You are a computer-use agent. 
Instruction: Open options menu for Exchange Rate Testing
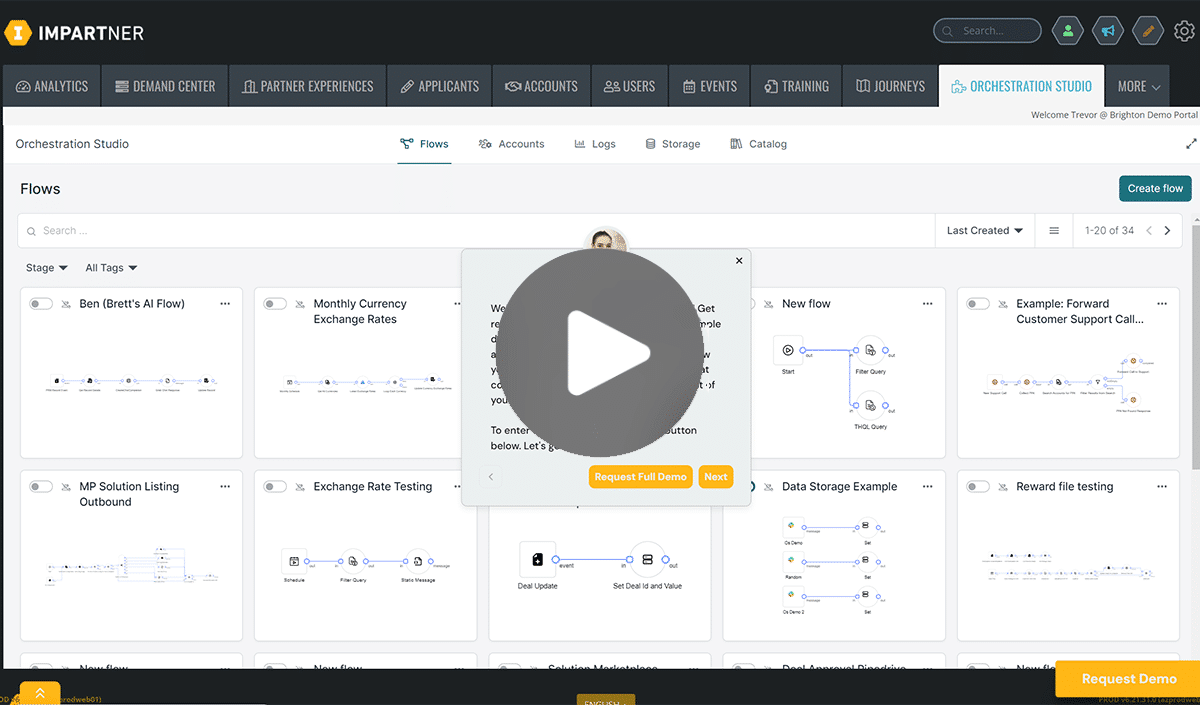pos(459,487)
